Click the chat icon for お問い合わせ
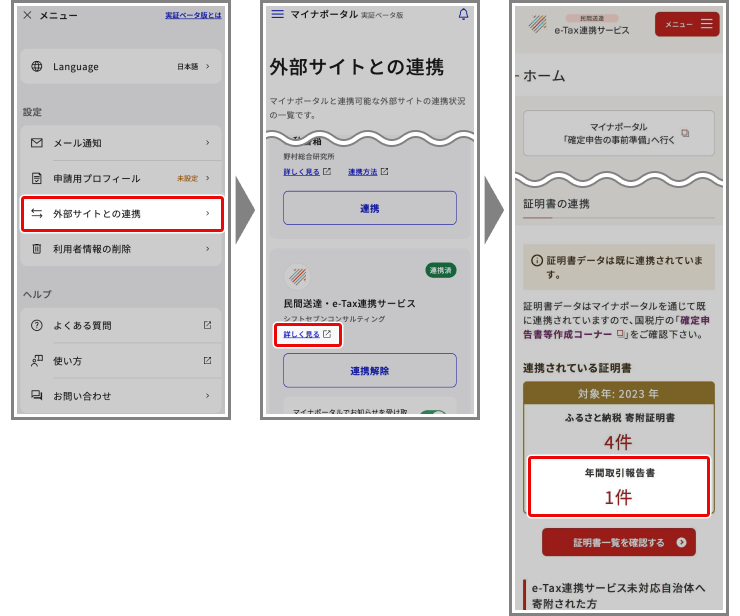 (36, 396)
